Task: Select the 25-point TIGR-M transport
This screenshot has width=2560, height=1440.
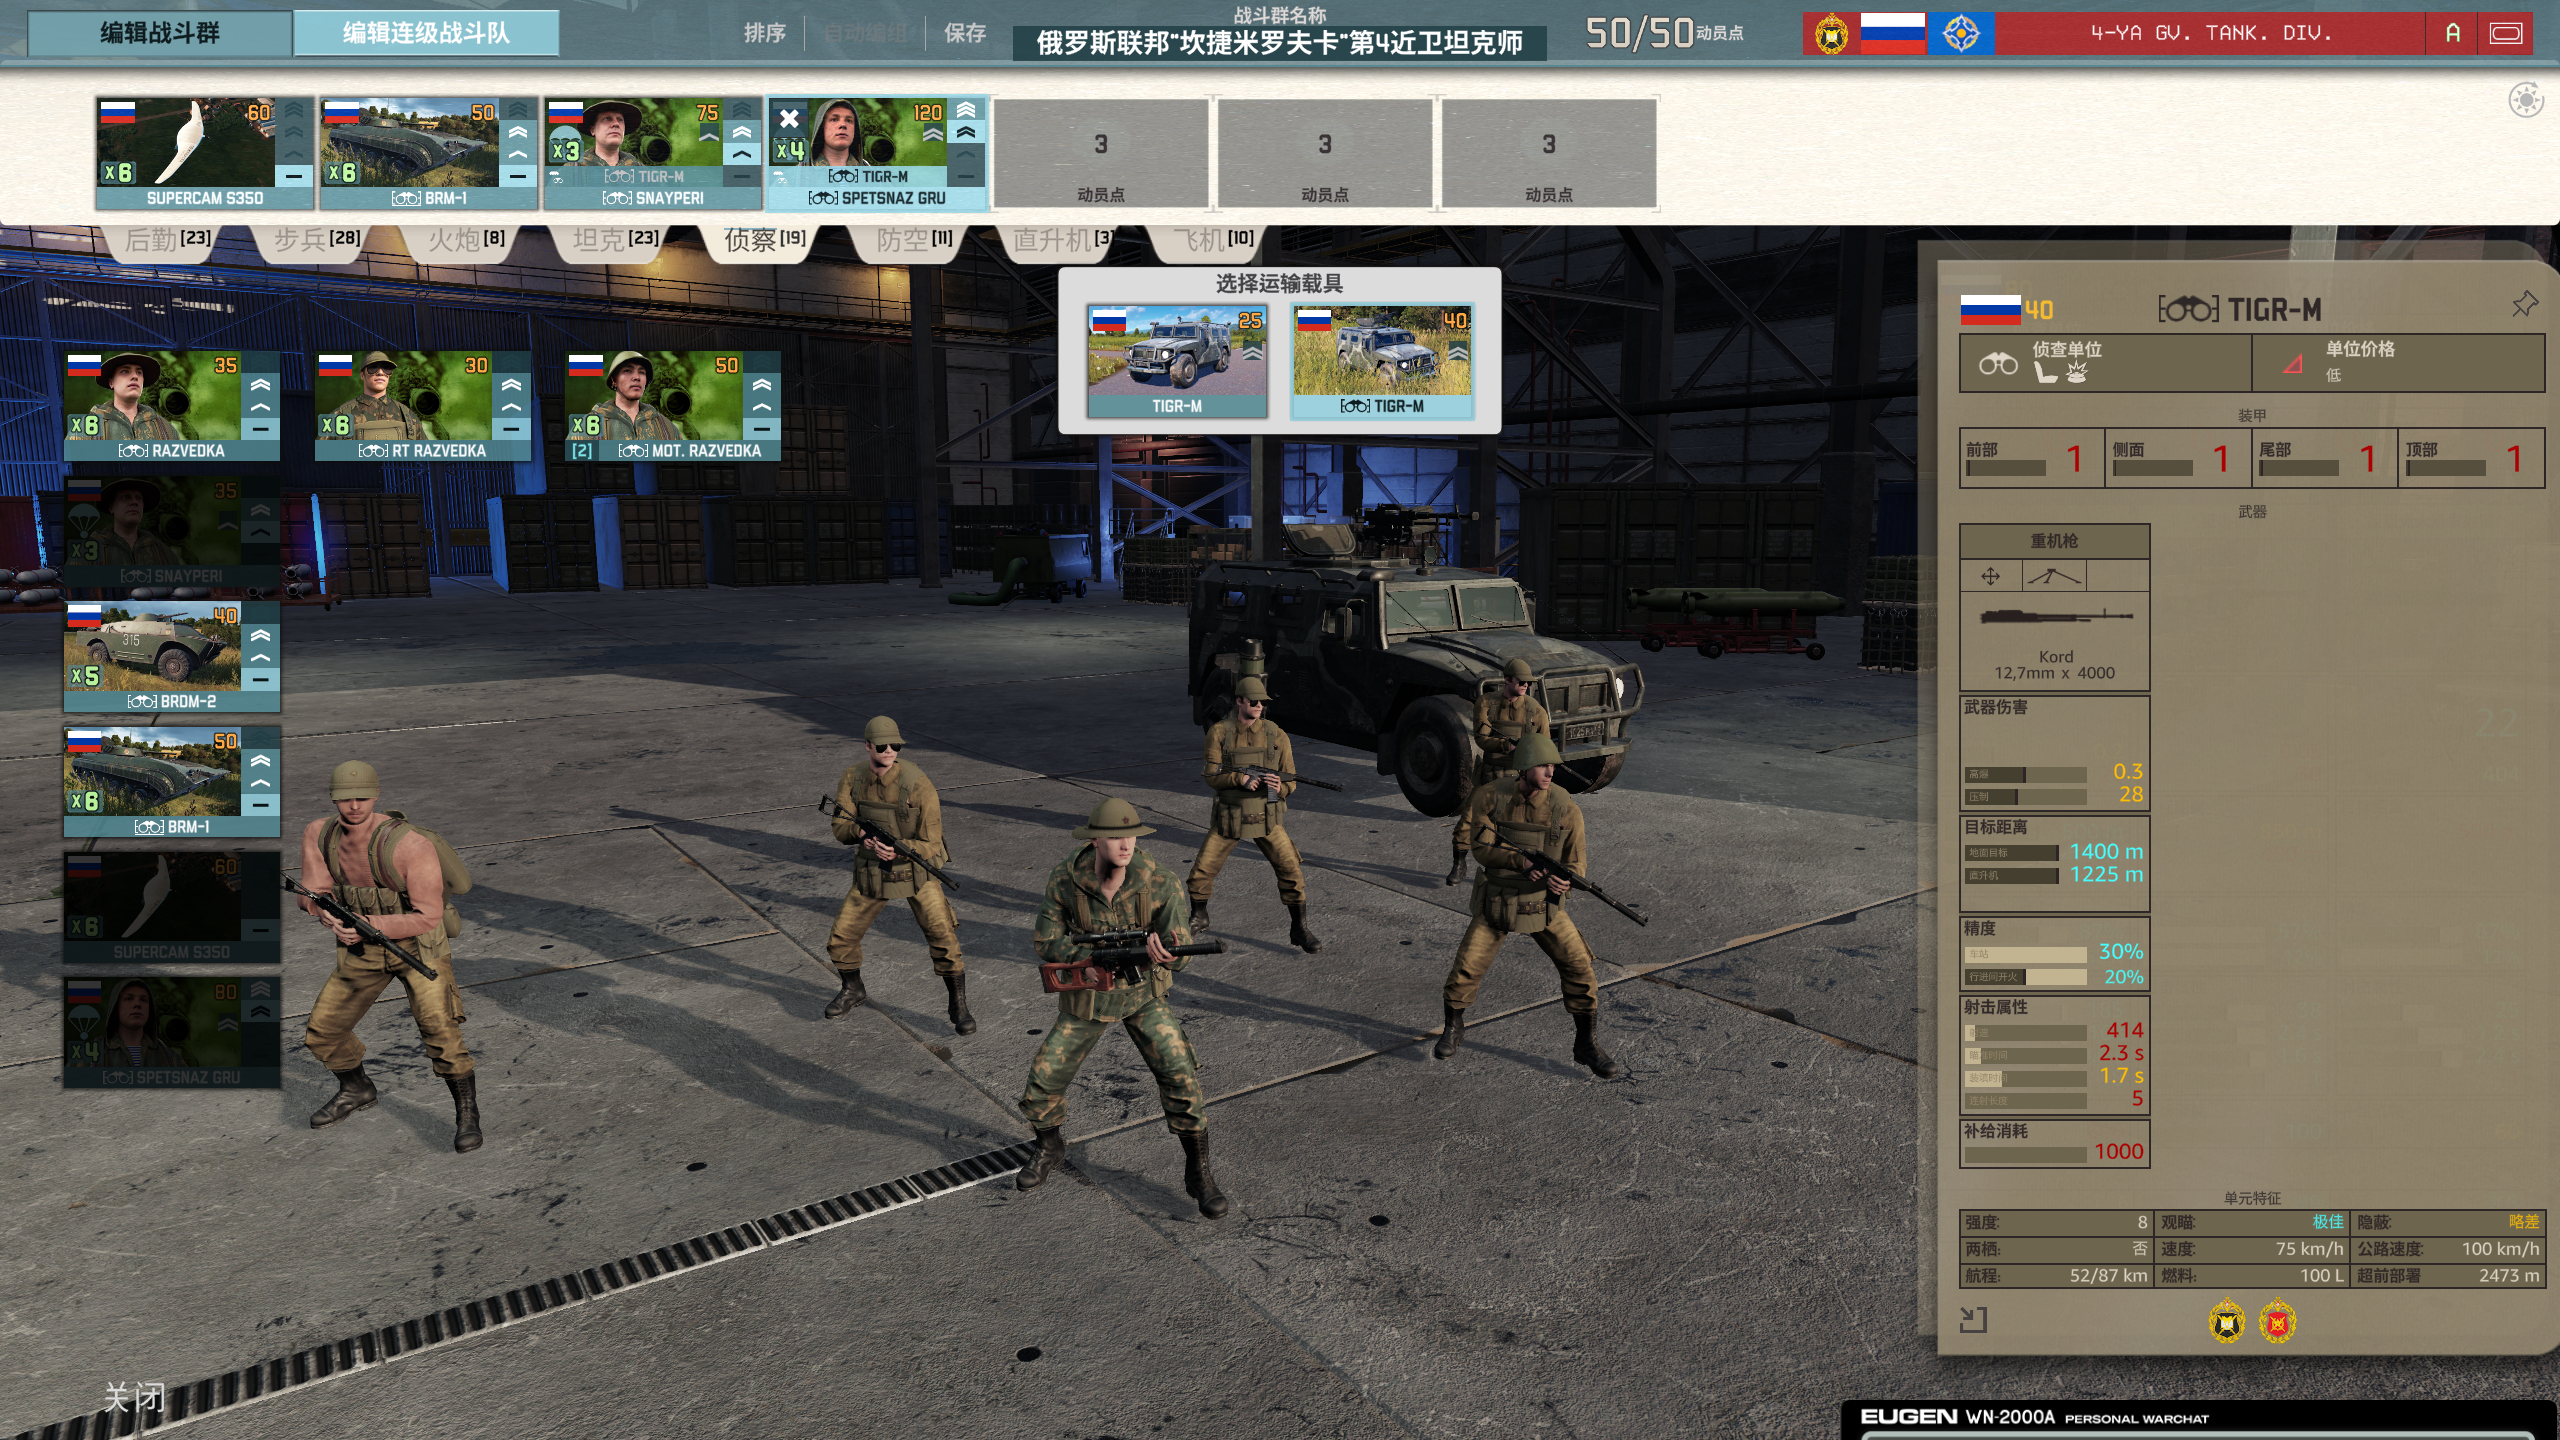Action: click(1177, 362)
